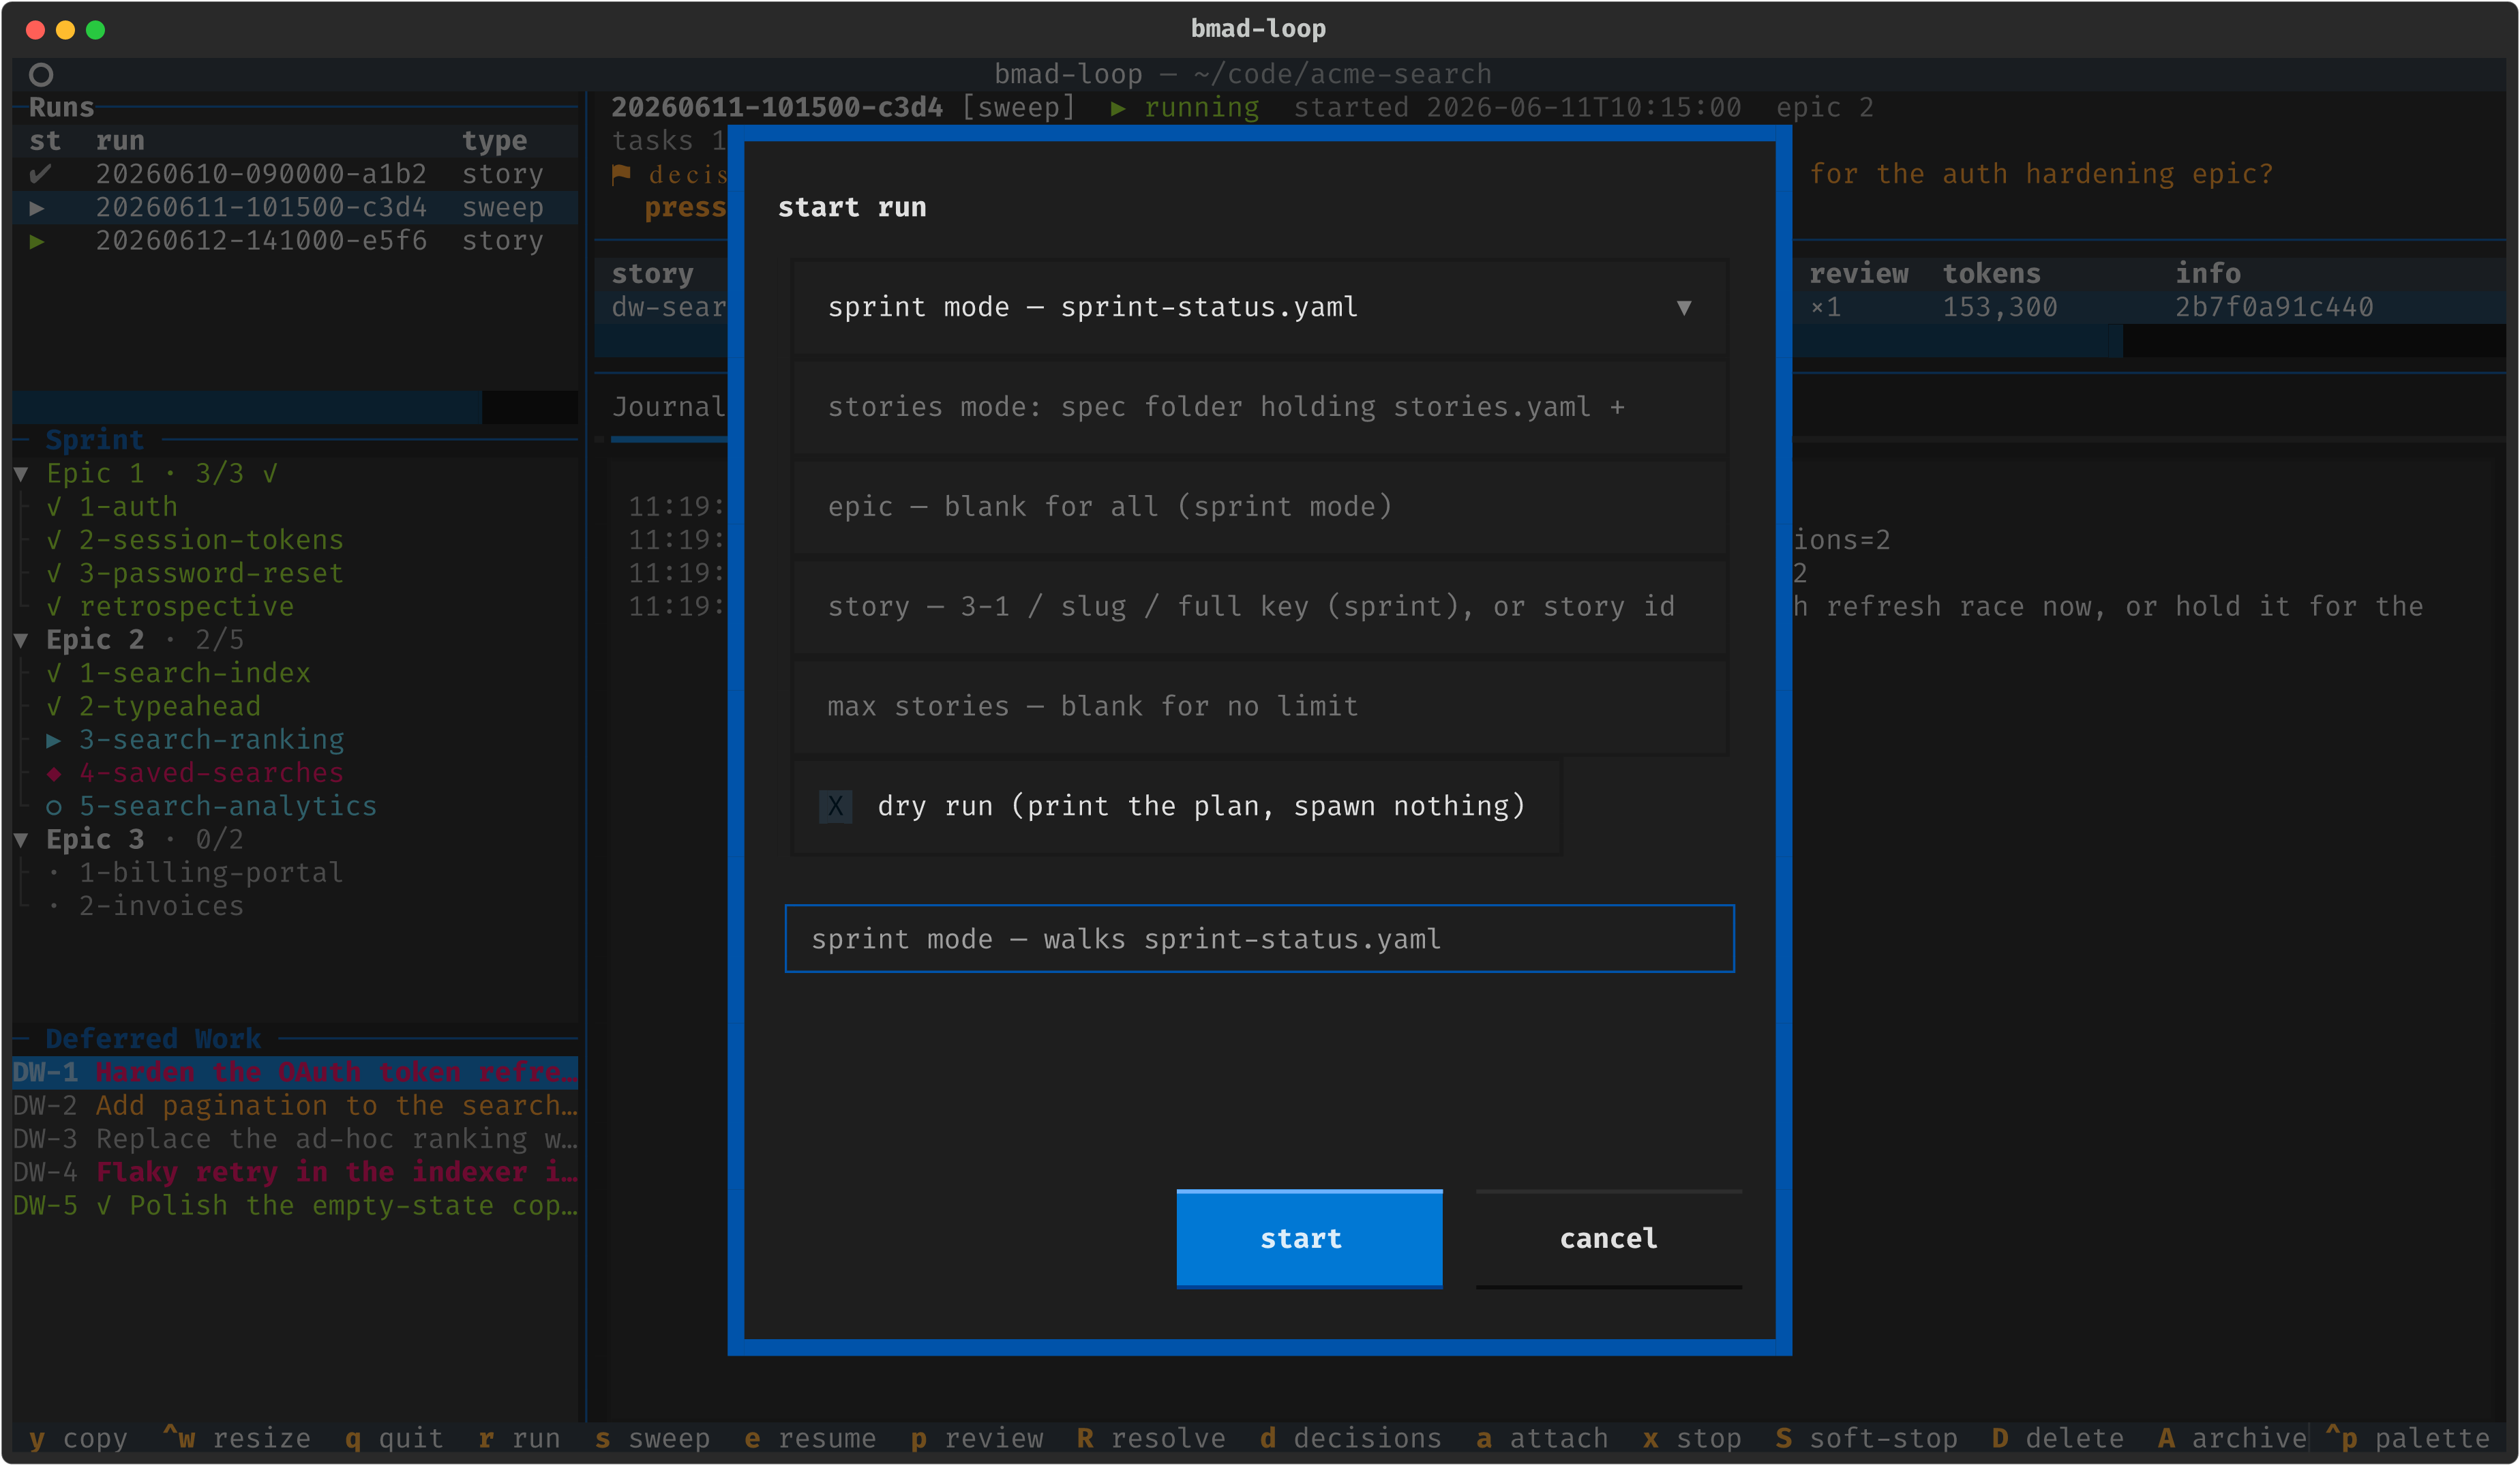Image resolution: width=2520 pixels, height=1466 pixels.
Task: Click the review column header
Action: point(1858,274)
